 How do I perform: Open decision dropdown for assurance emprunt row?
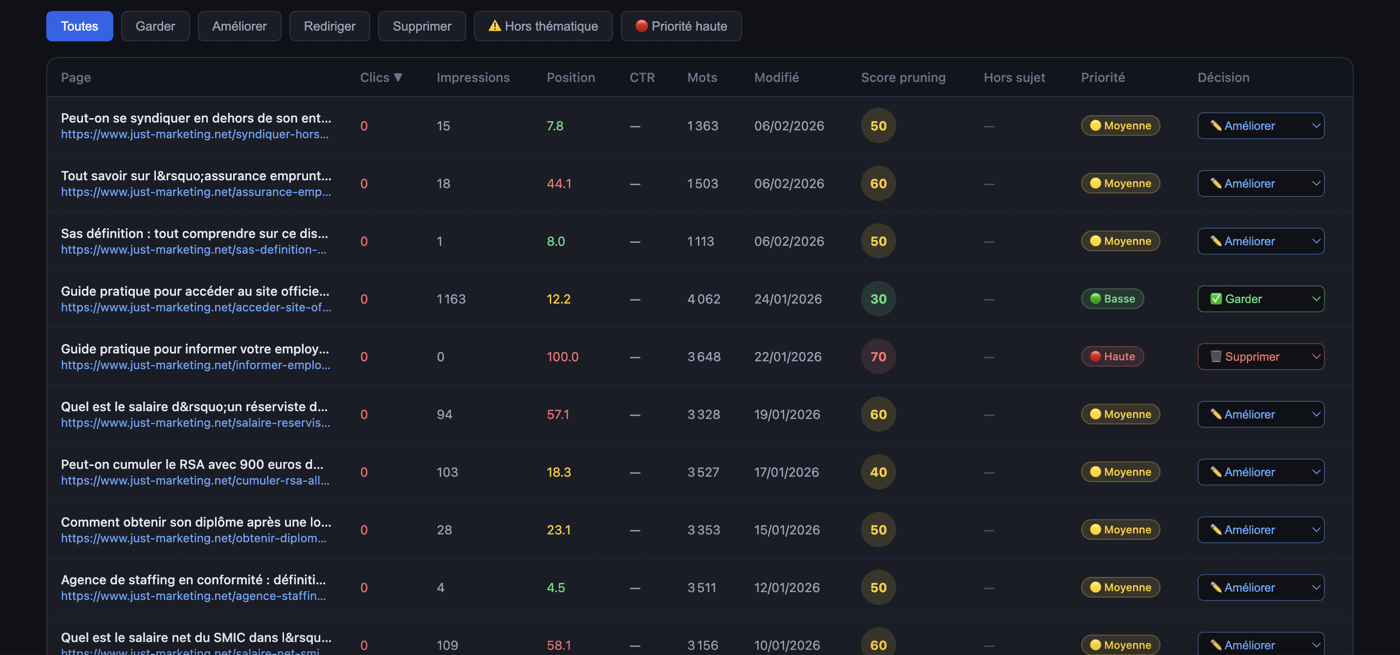1261,183
